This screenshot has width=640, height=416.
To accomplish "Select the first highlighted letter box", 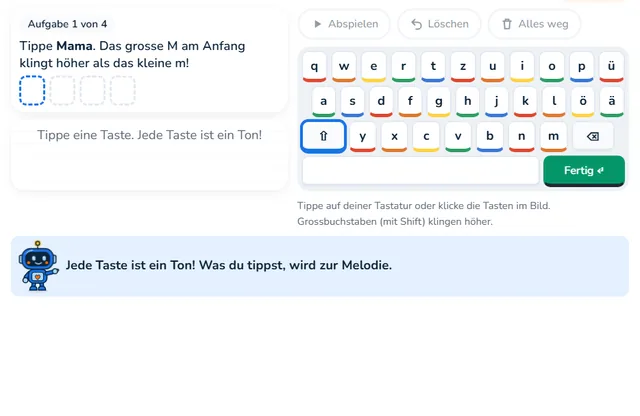I will [32, 91].
